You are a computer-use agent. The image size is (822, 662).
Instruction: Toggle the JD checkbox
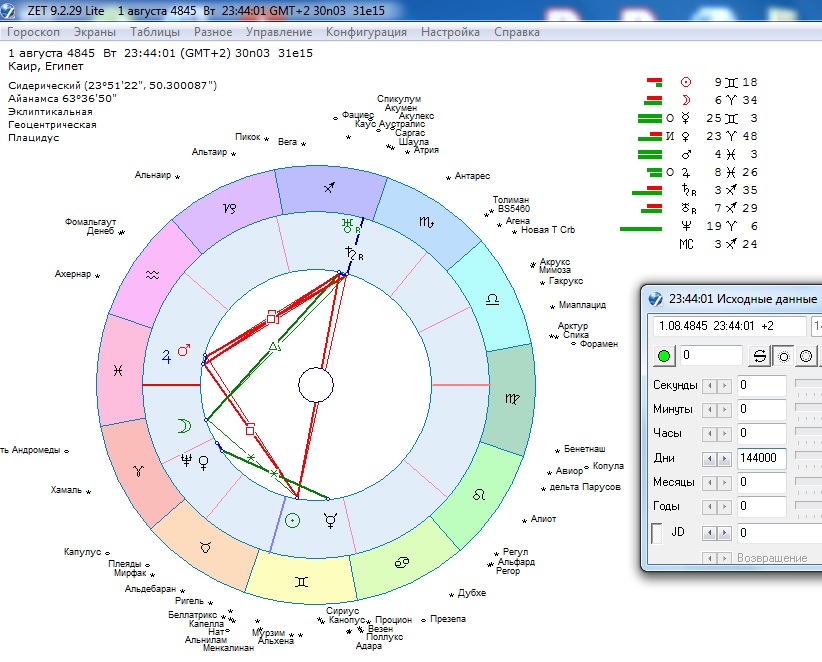pos(657,533)
